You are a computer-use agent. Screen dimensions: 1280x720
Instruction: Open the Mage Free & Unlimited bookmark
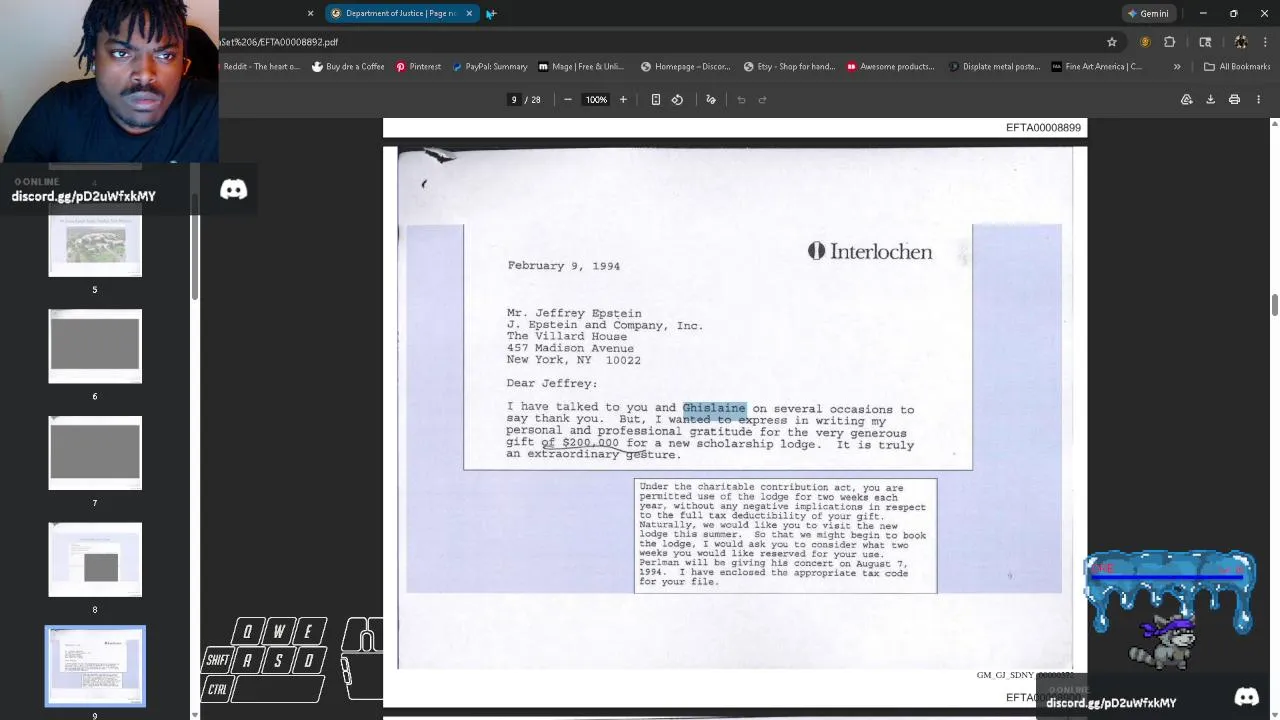581,66
